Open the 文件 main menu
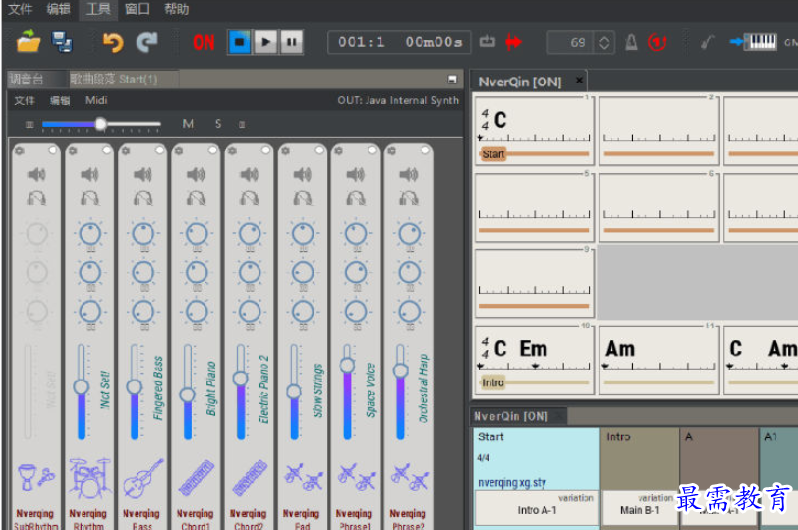This screenshot has width=798, height=530. coord(20,9)
